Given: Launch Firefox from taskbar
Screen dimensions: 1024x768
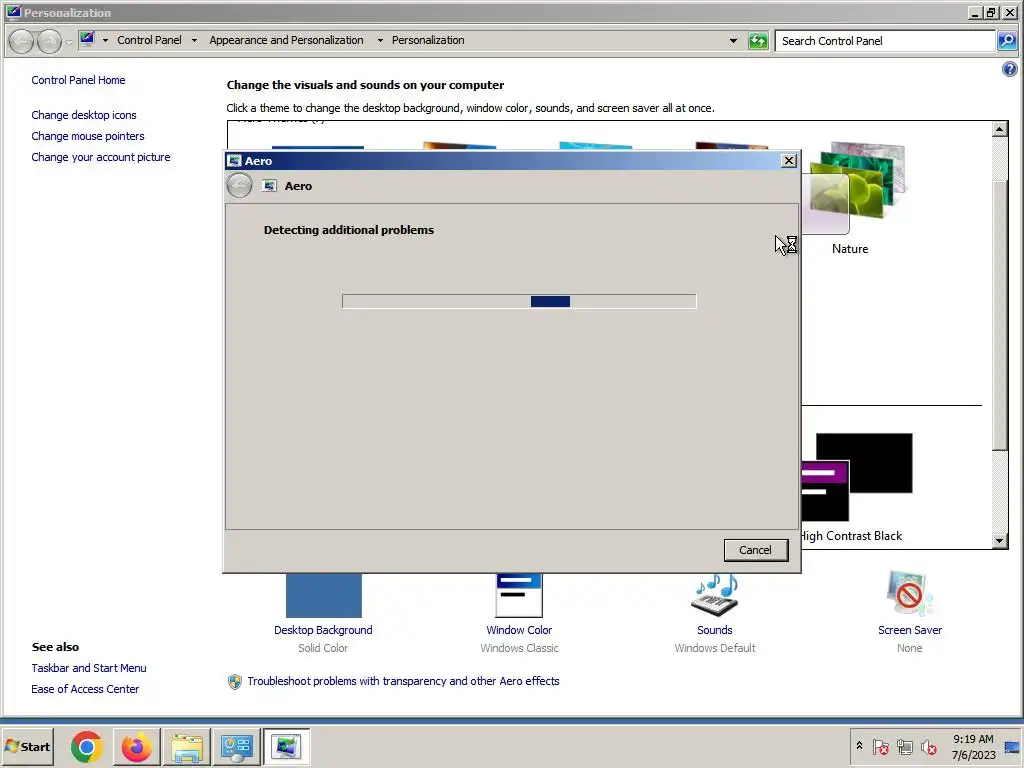Looking at the screenshot, I should point(136,747).
